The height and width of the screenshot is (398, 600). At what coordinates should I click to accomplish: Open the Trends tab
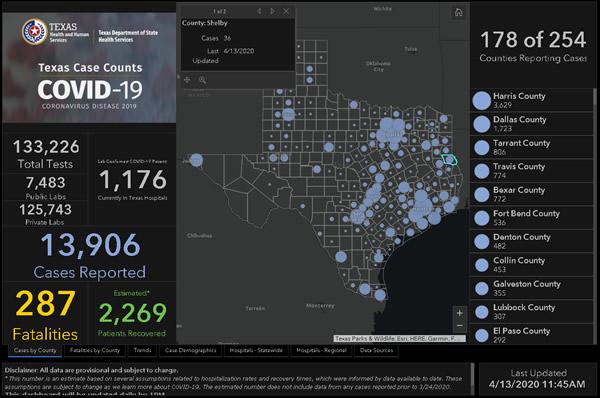click(142, 350)
